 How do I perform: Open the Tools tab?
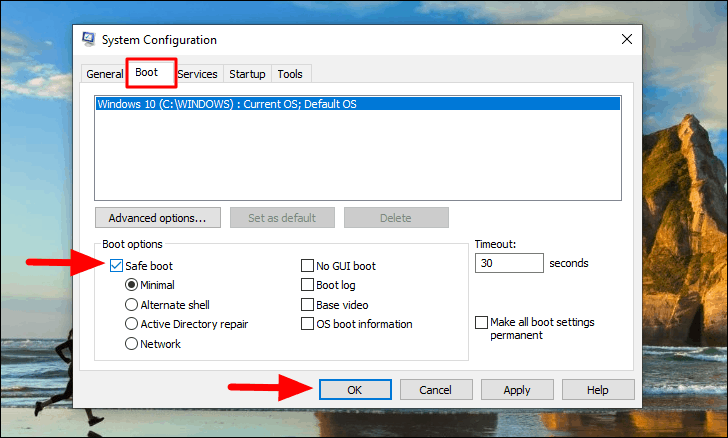tap(290, 74)
